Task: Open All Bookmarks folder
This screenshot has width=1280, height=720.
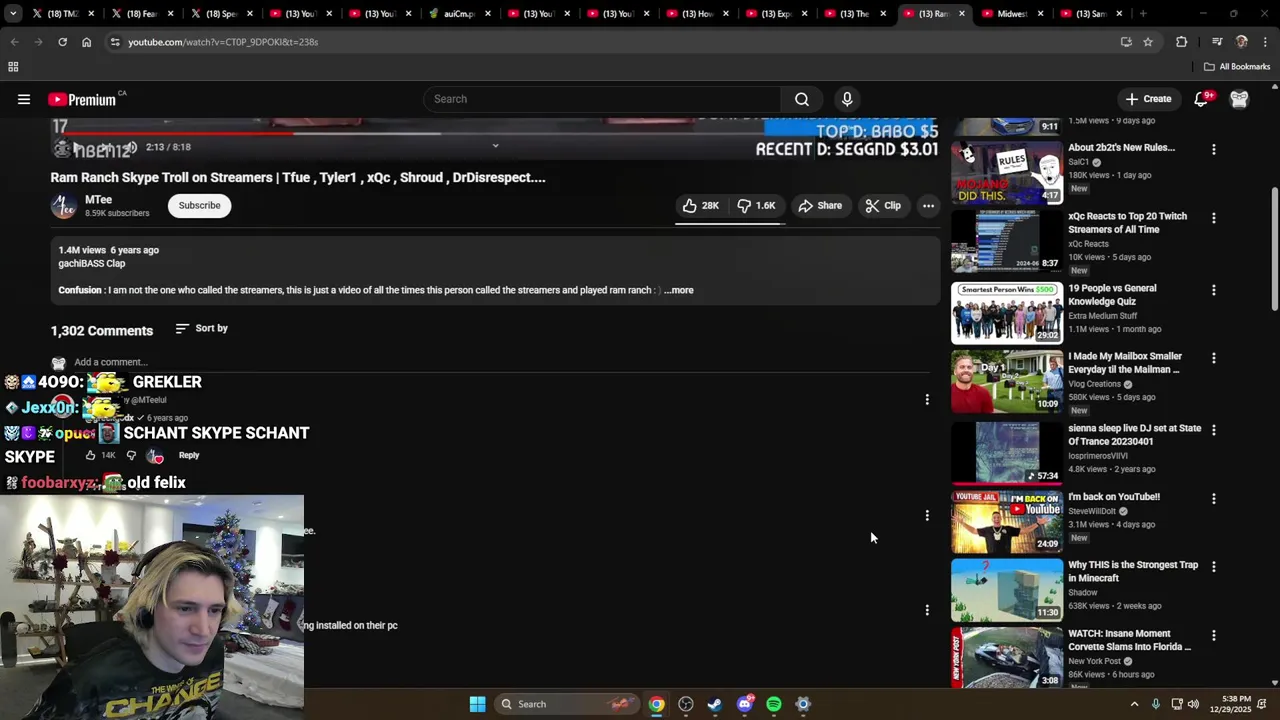Action: [x=1236, y=67]
